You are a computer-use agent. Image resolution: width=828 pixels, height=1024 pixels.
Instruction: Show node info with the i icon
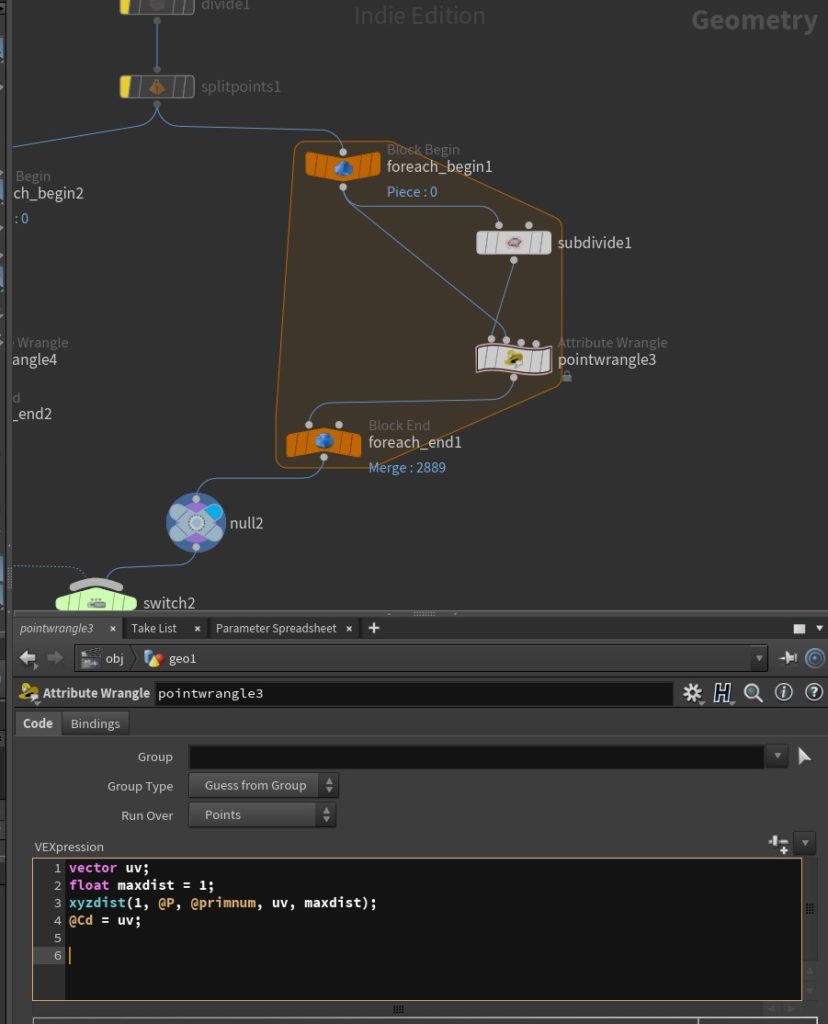pyautogui.click(x=783, y=692)
